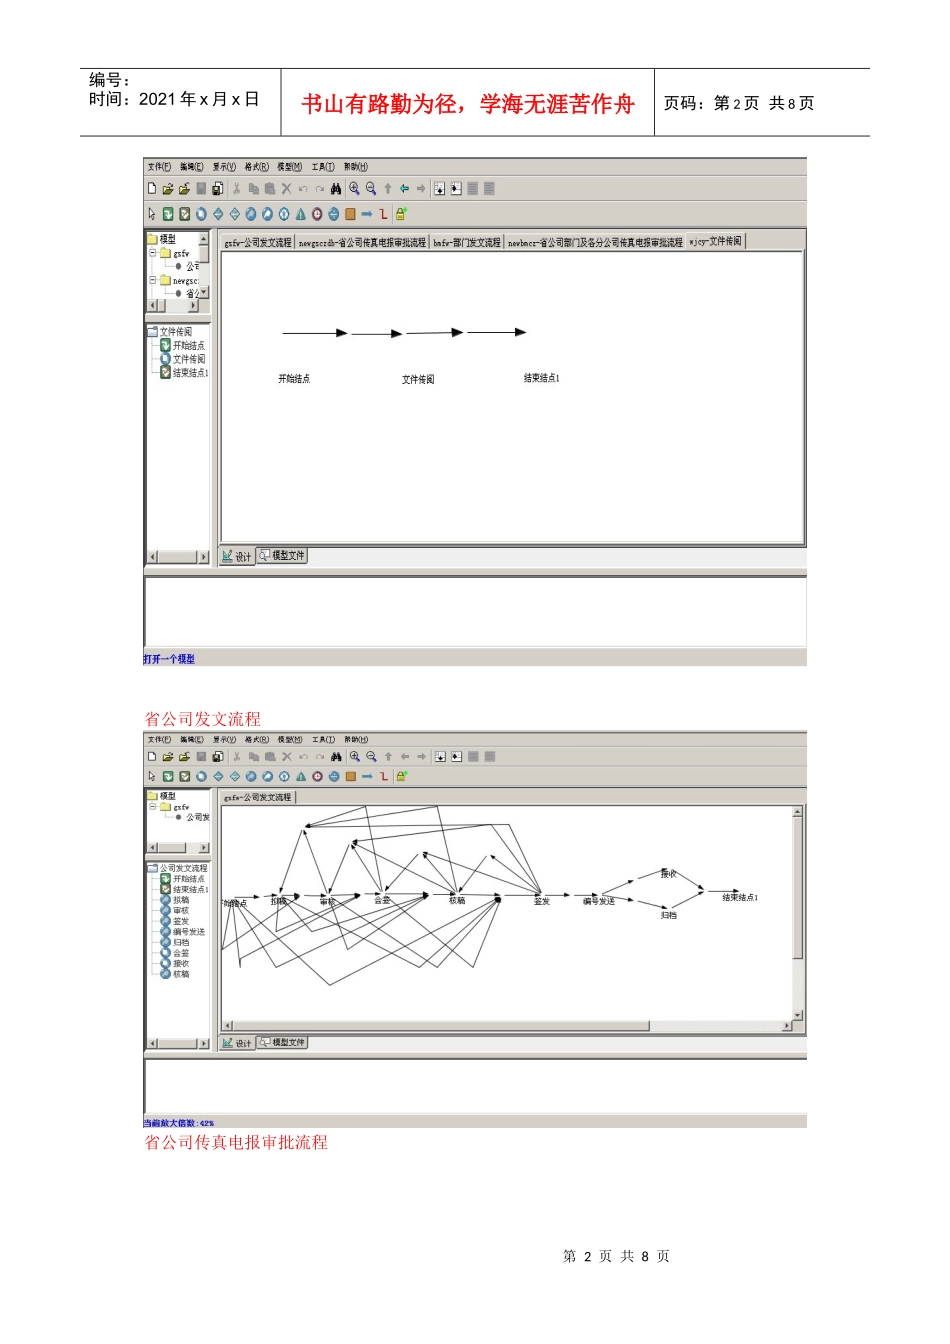Viewport: 950px width, 1344px height.
Task: Select green start-node tool in 文件传阅 window
Action: [168, 214]
